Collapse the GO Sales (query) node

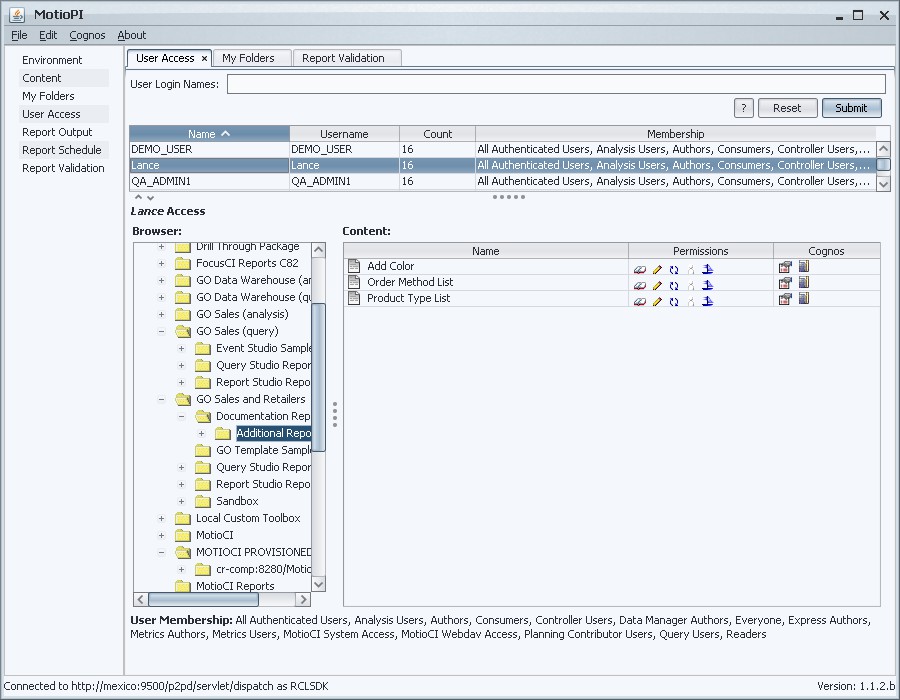[161, 331]
